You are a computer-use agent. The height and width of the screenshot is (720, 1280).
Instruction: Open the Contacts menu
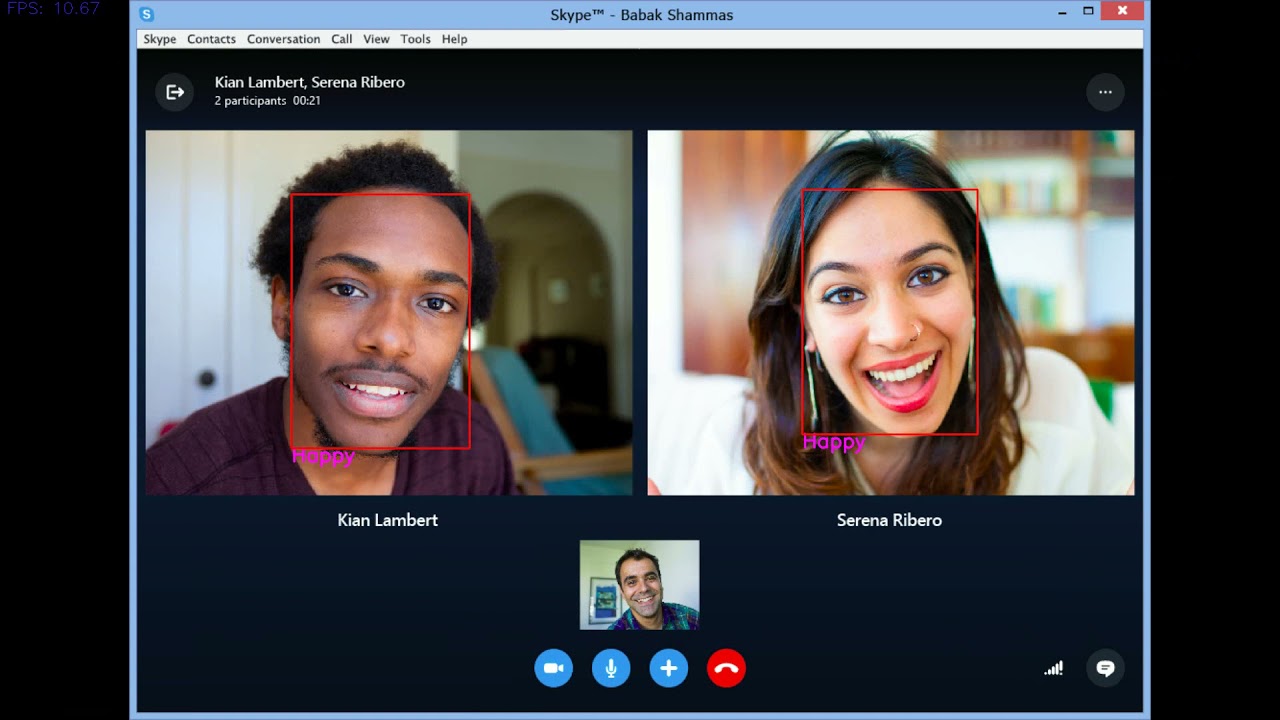pyautogui.click(x=211, y=39)
